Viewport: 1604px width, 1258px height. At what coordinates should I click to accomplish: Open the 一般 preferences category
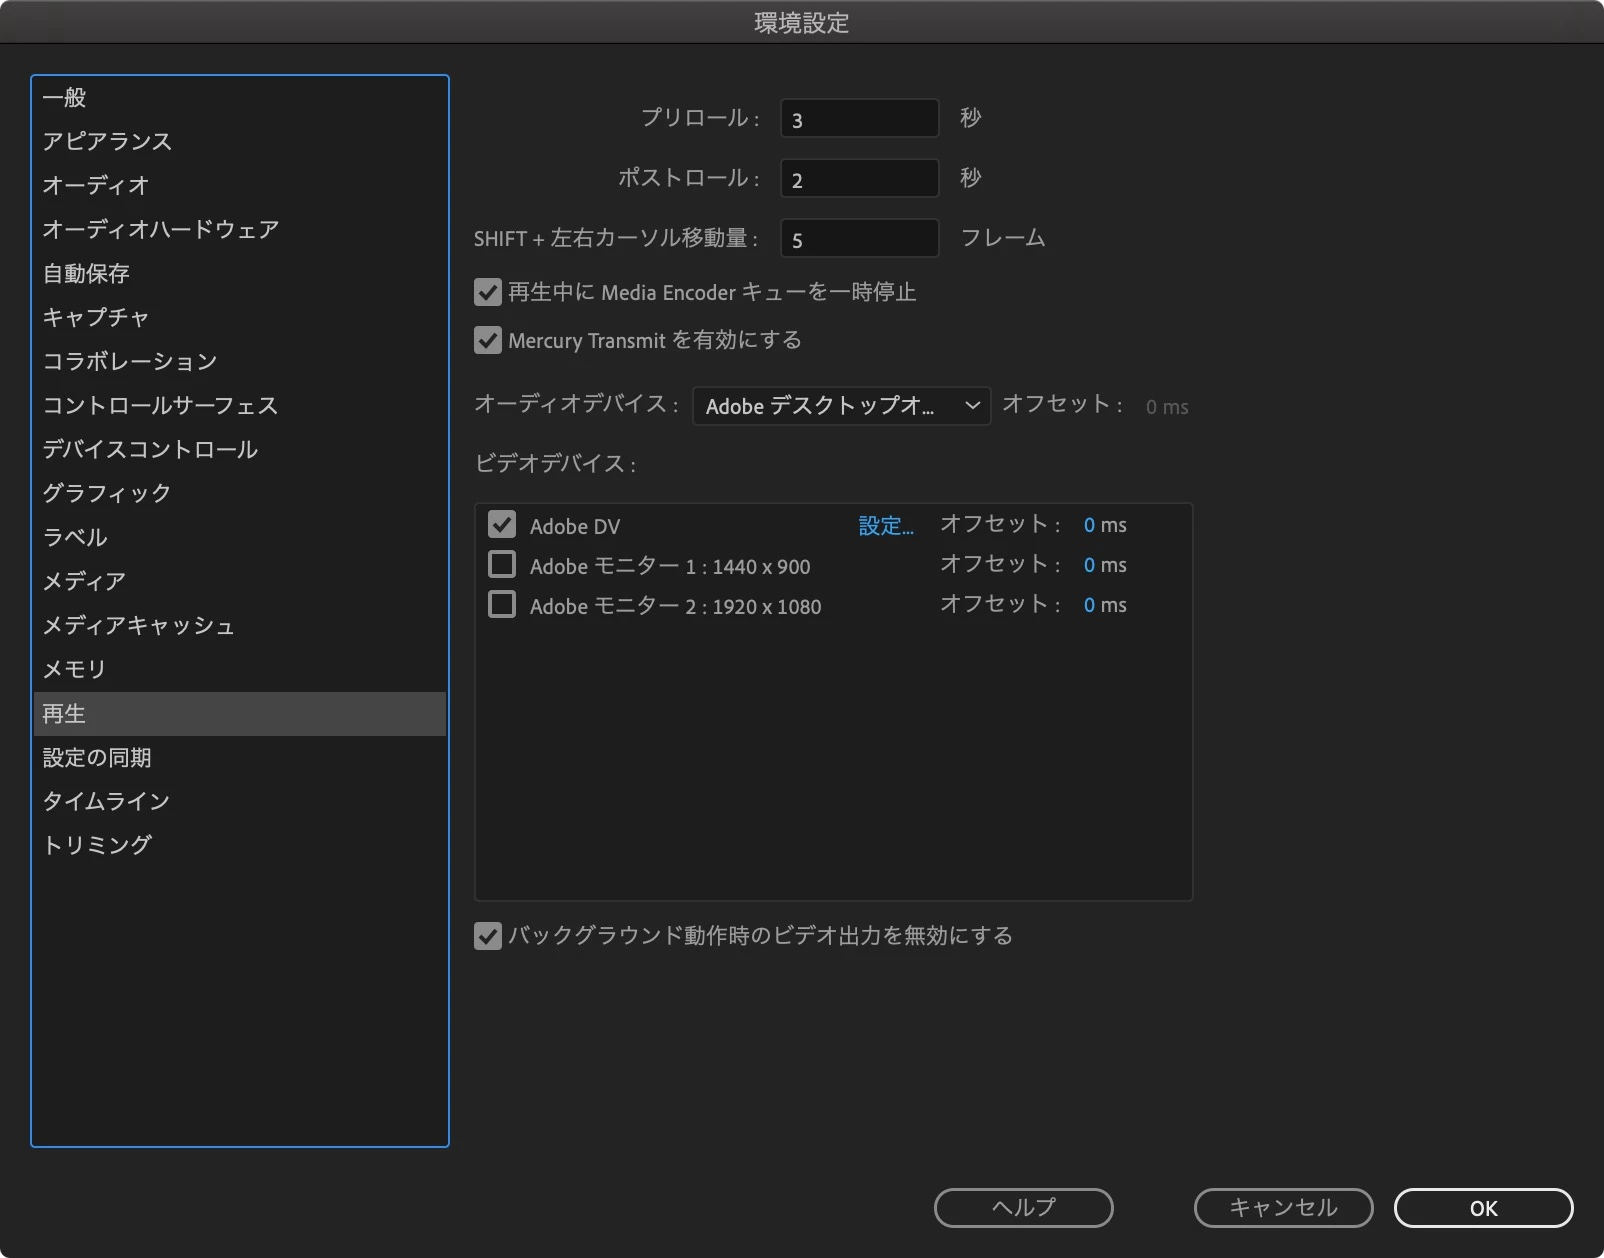239,98
